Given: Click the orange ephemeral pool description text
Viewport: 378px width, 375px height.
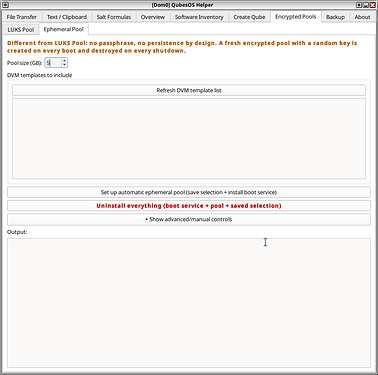Looking at the screenshot, I should 182,47.
